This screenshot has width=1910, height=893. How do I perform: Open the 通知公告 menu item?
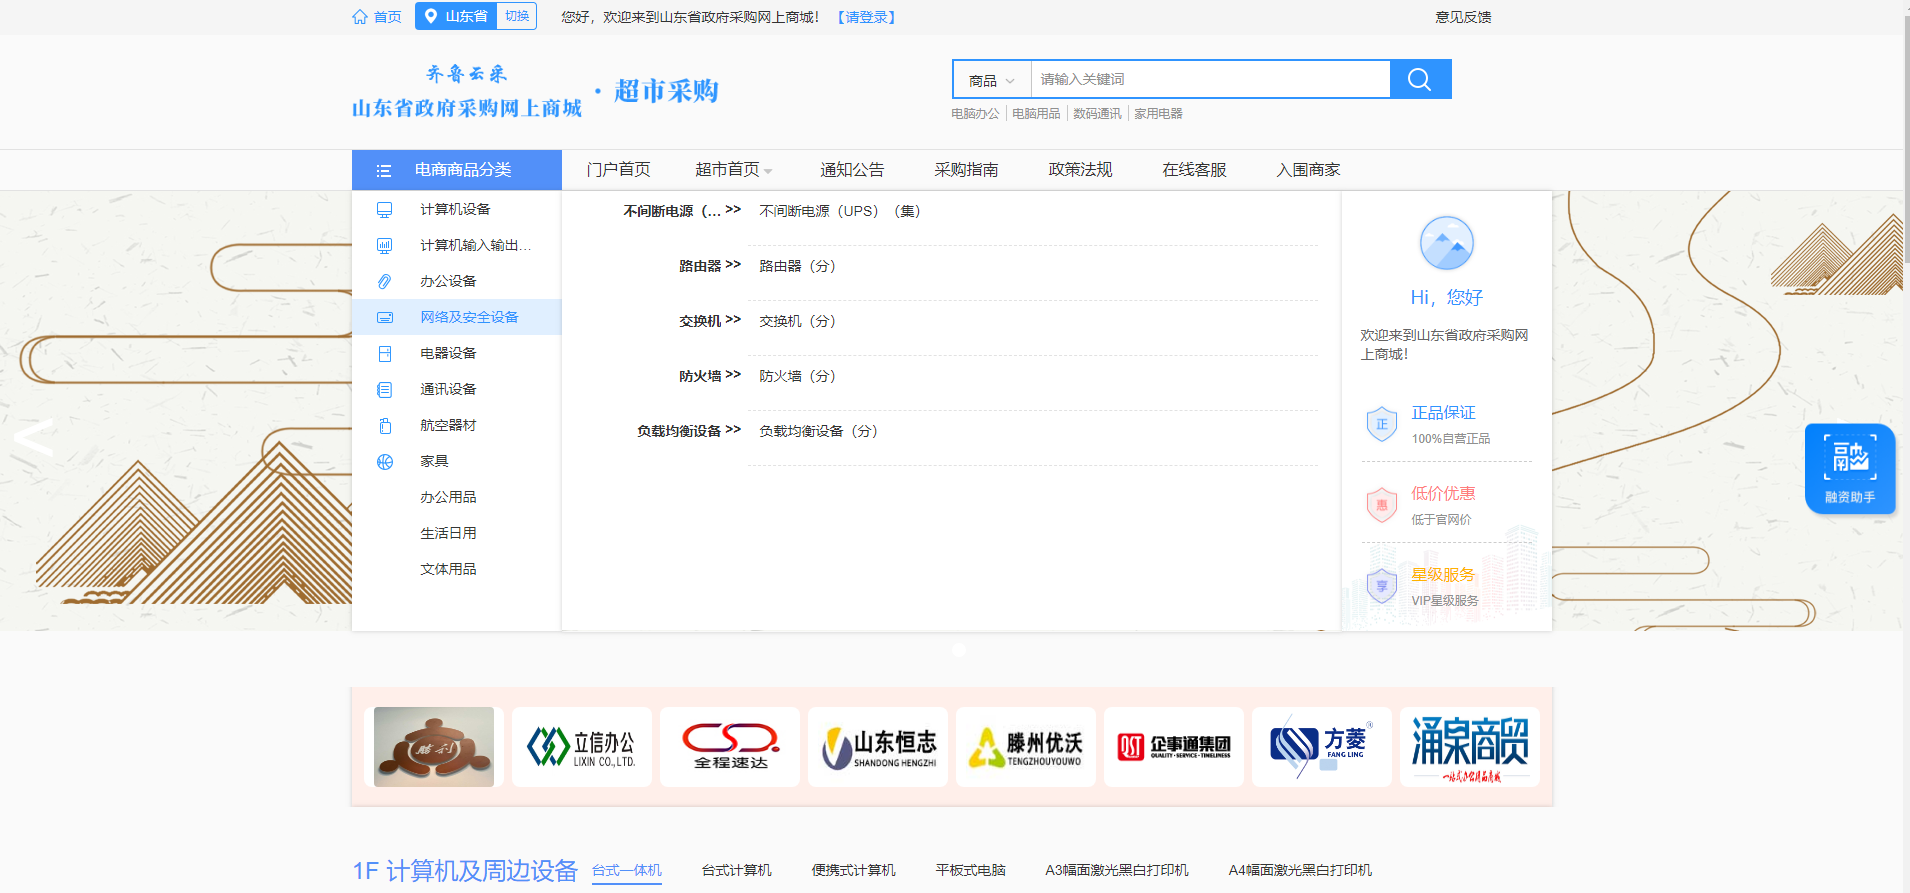852,170
